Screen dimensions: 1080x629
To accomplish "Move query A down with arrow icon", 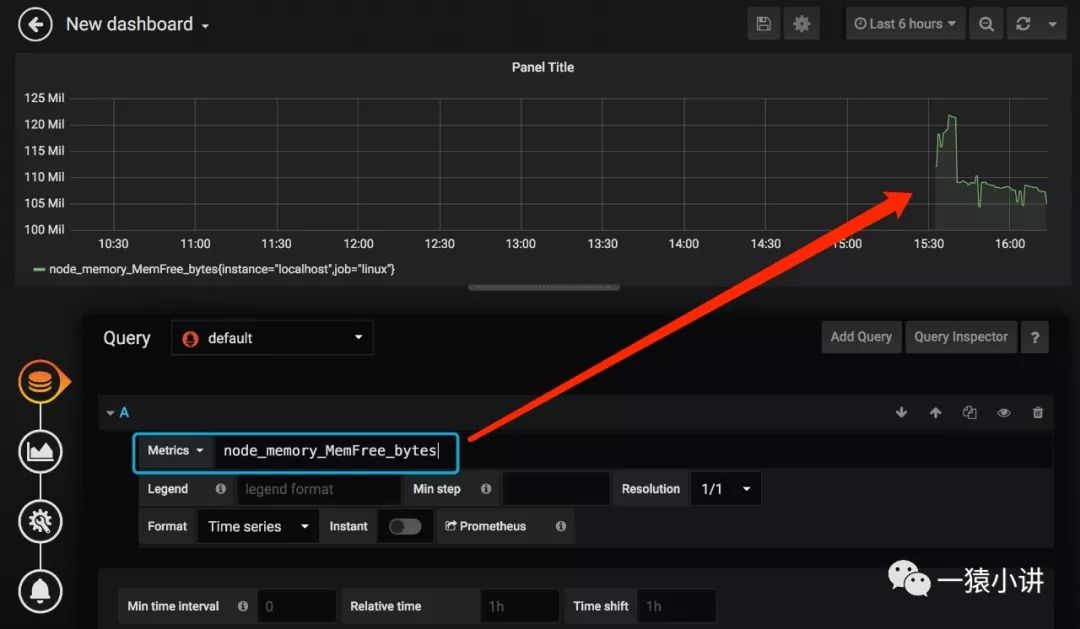I will [x=901, y=413].
